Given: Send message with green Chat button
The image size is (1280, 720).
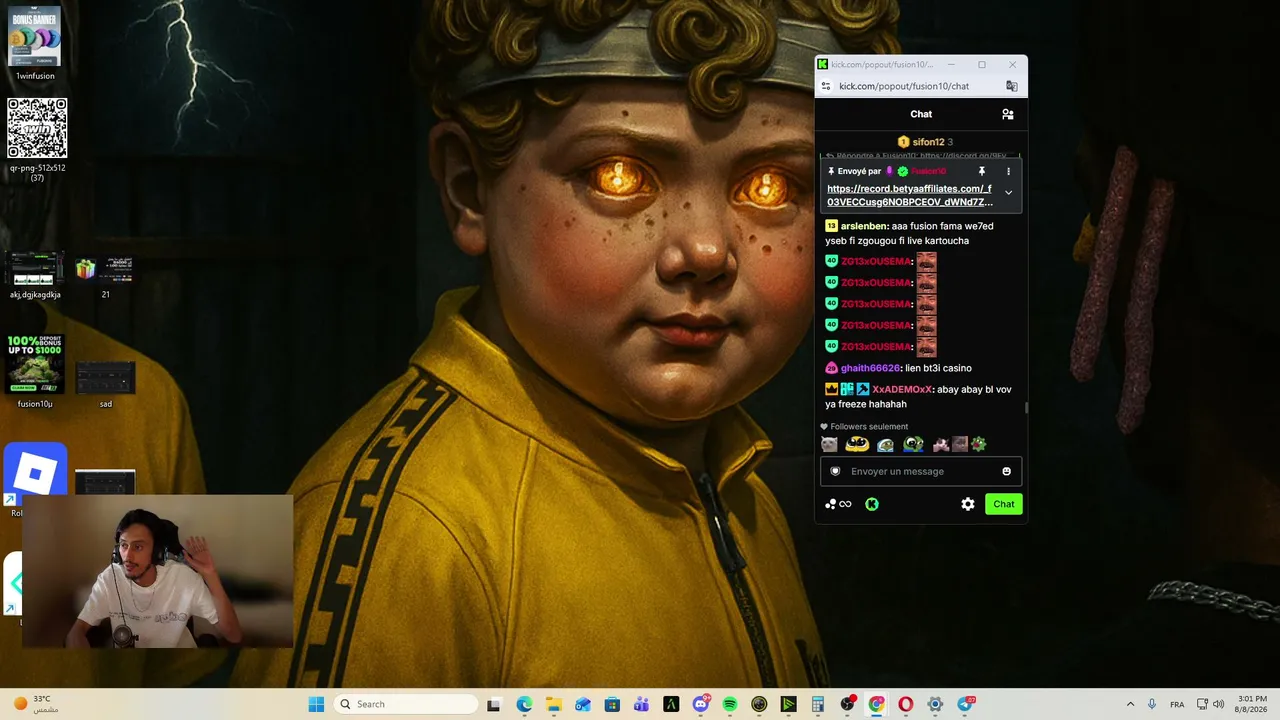Looking at the screenshot, I should [1004, 504].
